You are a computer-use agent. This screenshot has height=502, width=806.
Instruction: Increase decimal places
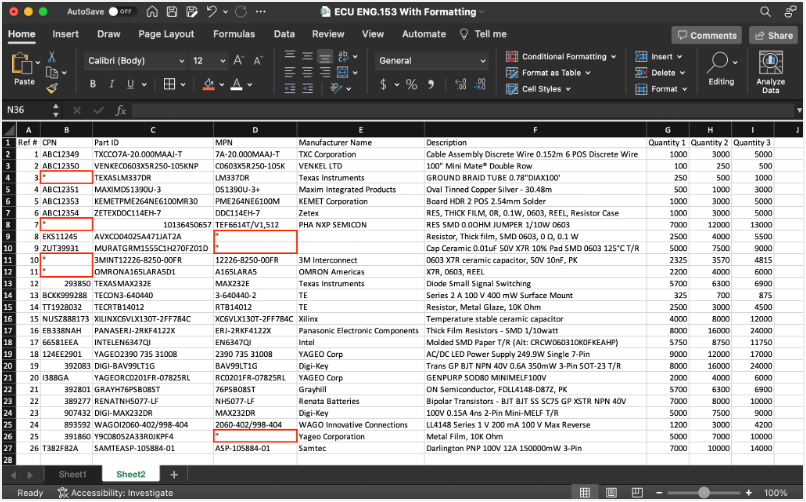click(461, 84)
